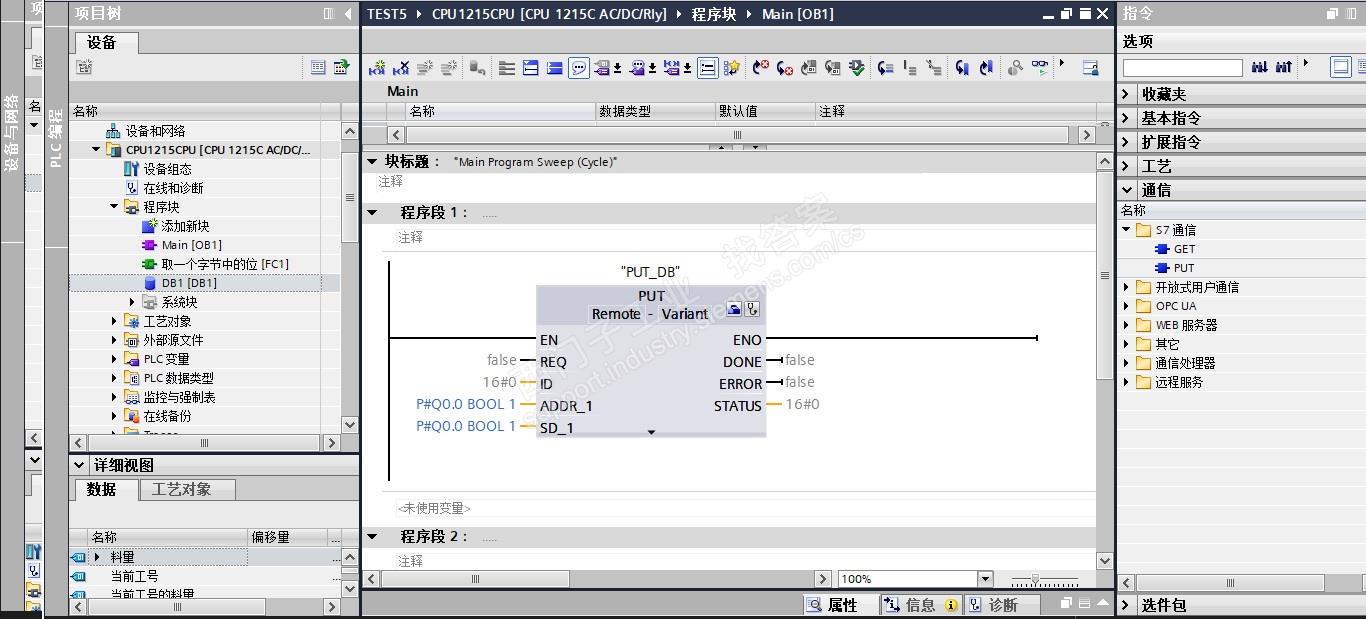Viewport: 1366px width, 619px height.
Task: Collapse the 块标题 section
Action: [x=372, y=161]
